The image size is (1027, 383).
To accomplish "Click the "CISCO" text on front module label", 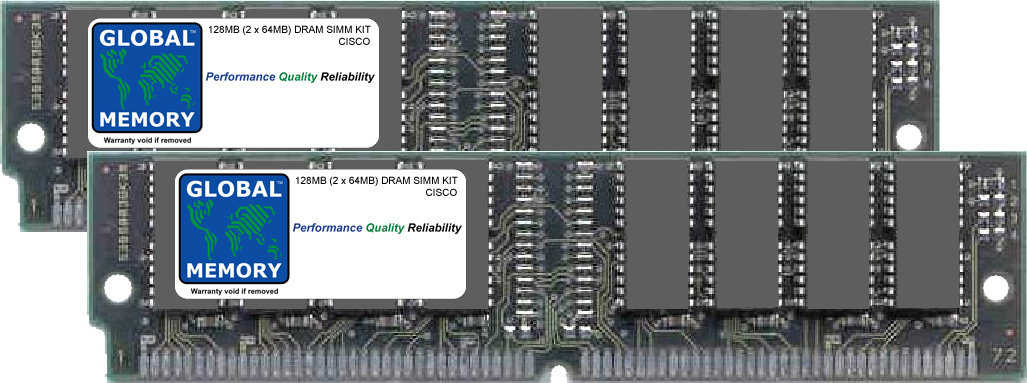I will point(441,192).
